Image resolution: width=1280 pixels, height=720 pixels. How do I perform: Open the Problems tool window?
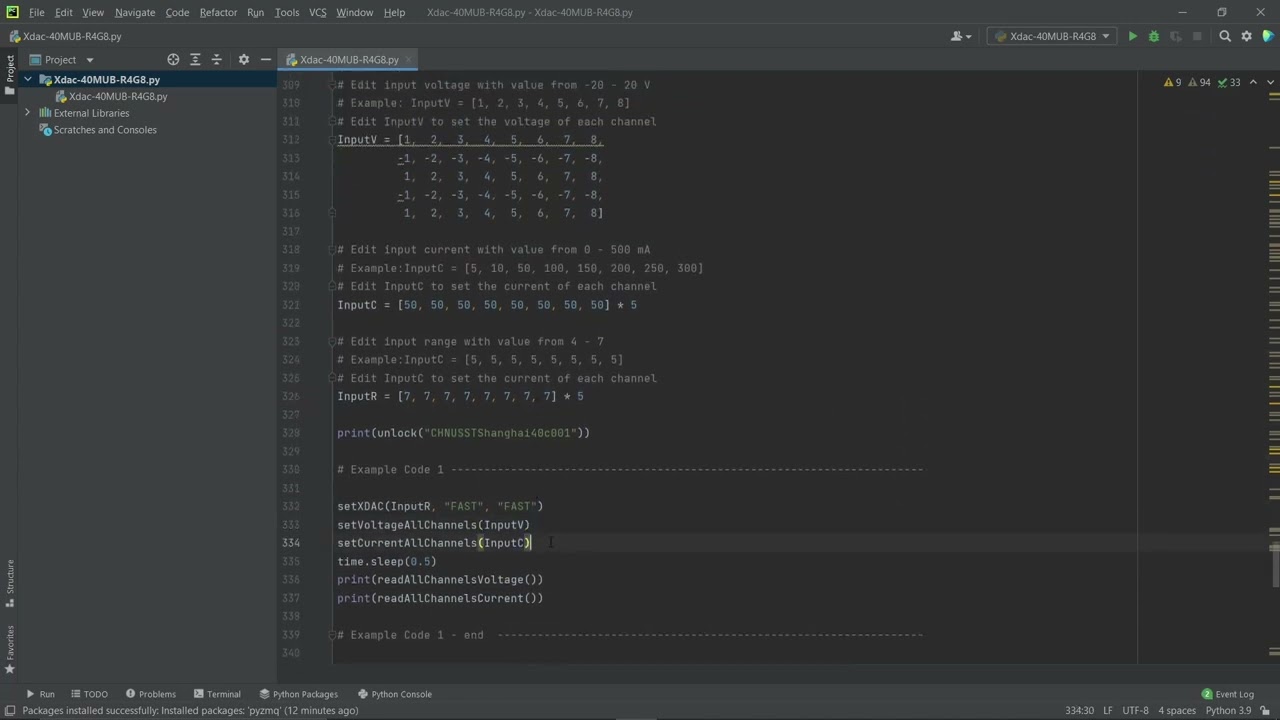[150, 694]
